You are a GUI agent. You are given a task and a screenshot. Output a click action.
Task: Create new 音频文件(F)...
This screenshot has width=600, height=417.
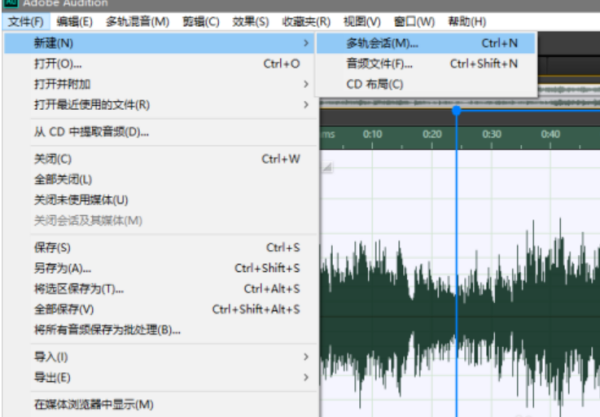pyautogui.click(x=426, y=64)
